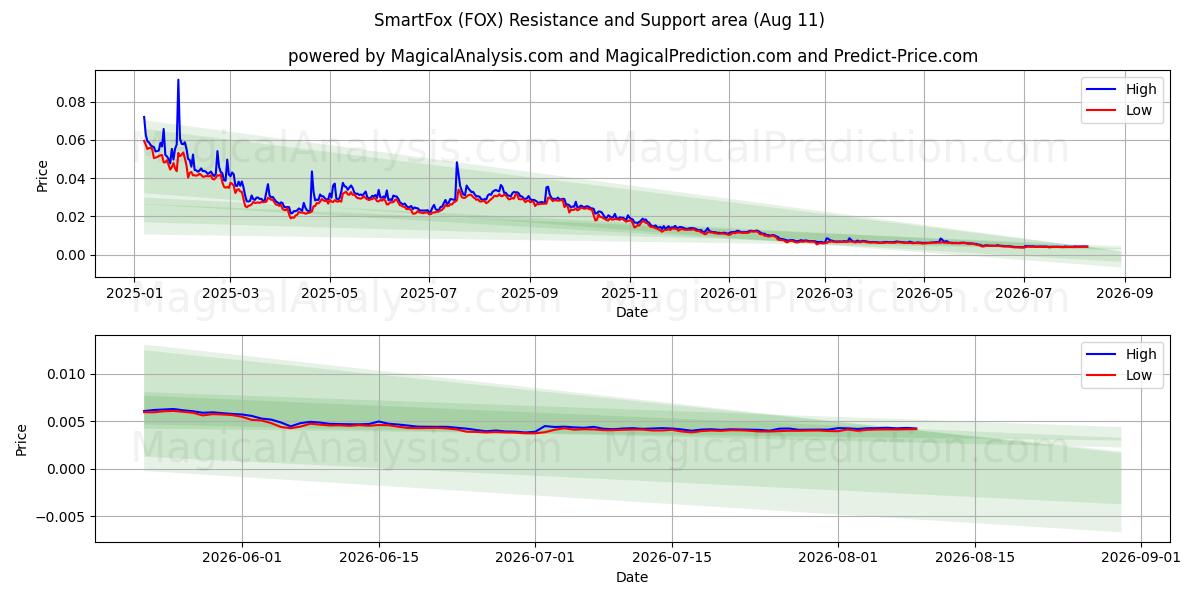The height and width of the screenshot is (600, 1200).
Task: Click the −0.005 y-axis tick label
Action: [x=62, y=517]
